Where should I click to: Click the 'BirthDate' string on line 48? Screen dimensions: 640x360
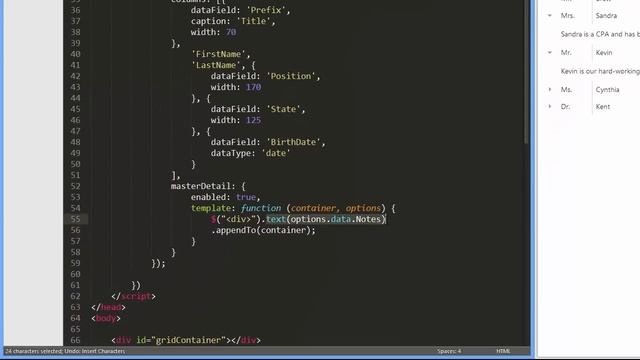[293, 142]
